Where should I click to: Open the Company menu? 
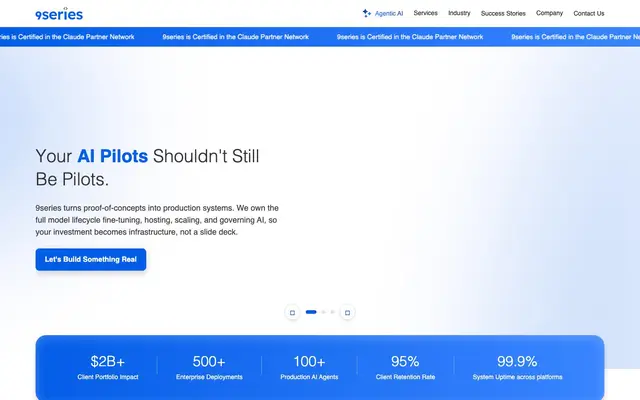[x=549, y=13]
